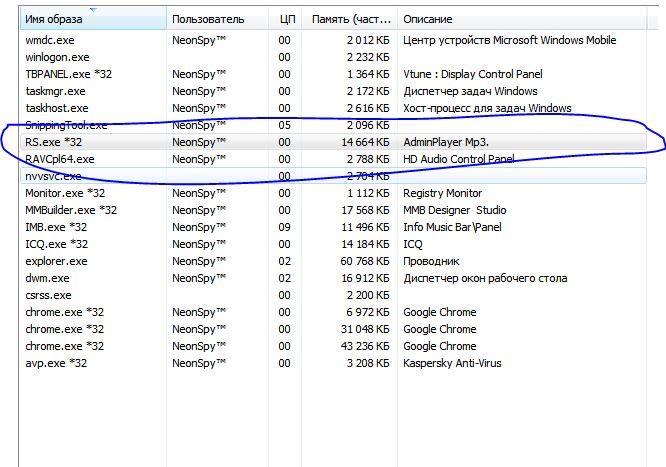Click the MMB Designer Studio description
The image size is (666, 467).
(454, 210)
